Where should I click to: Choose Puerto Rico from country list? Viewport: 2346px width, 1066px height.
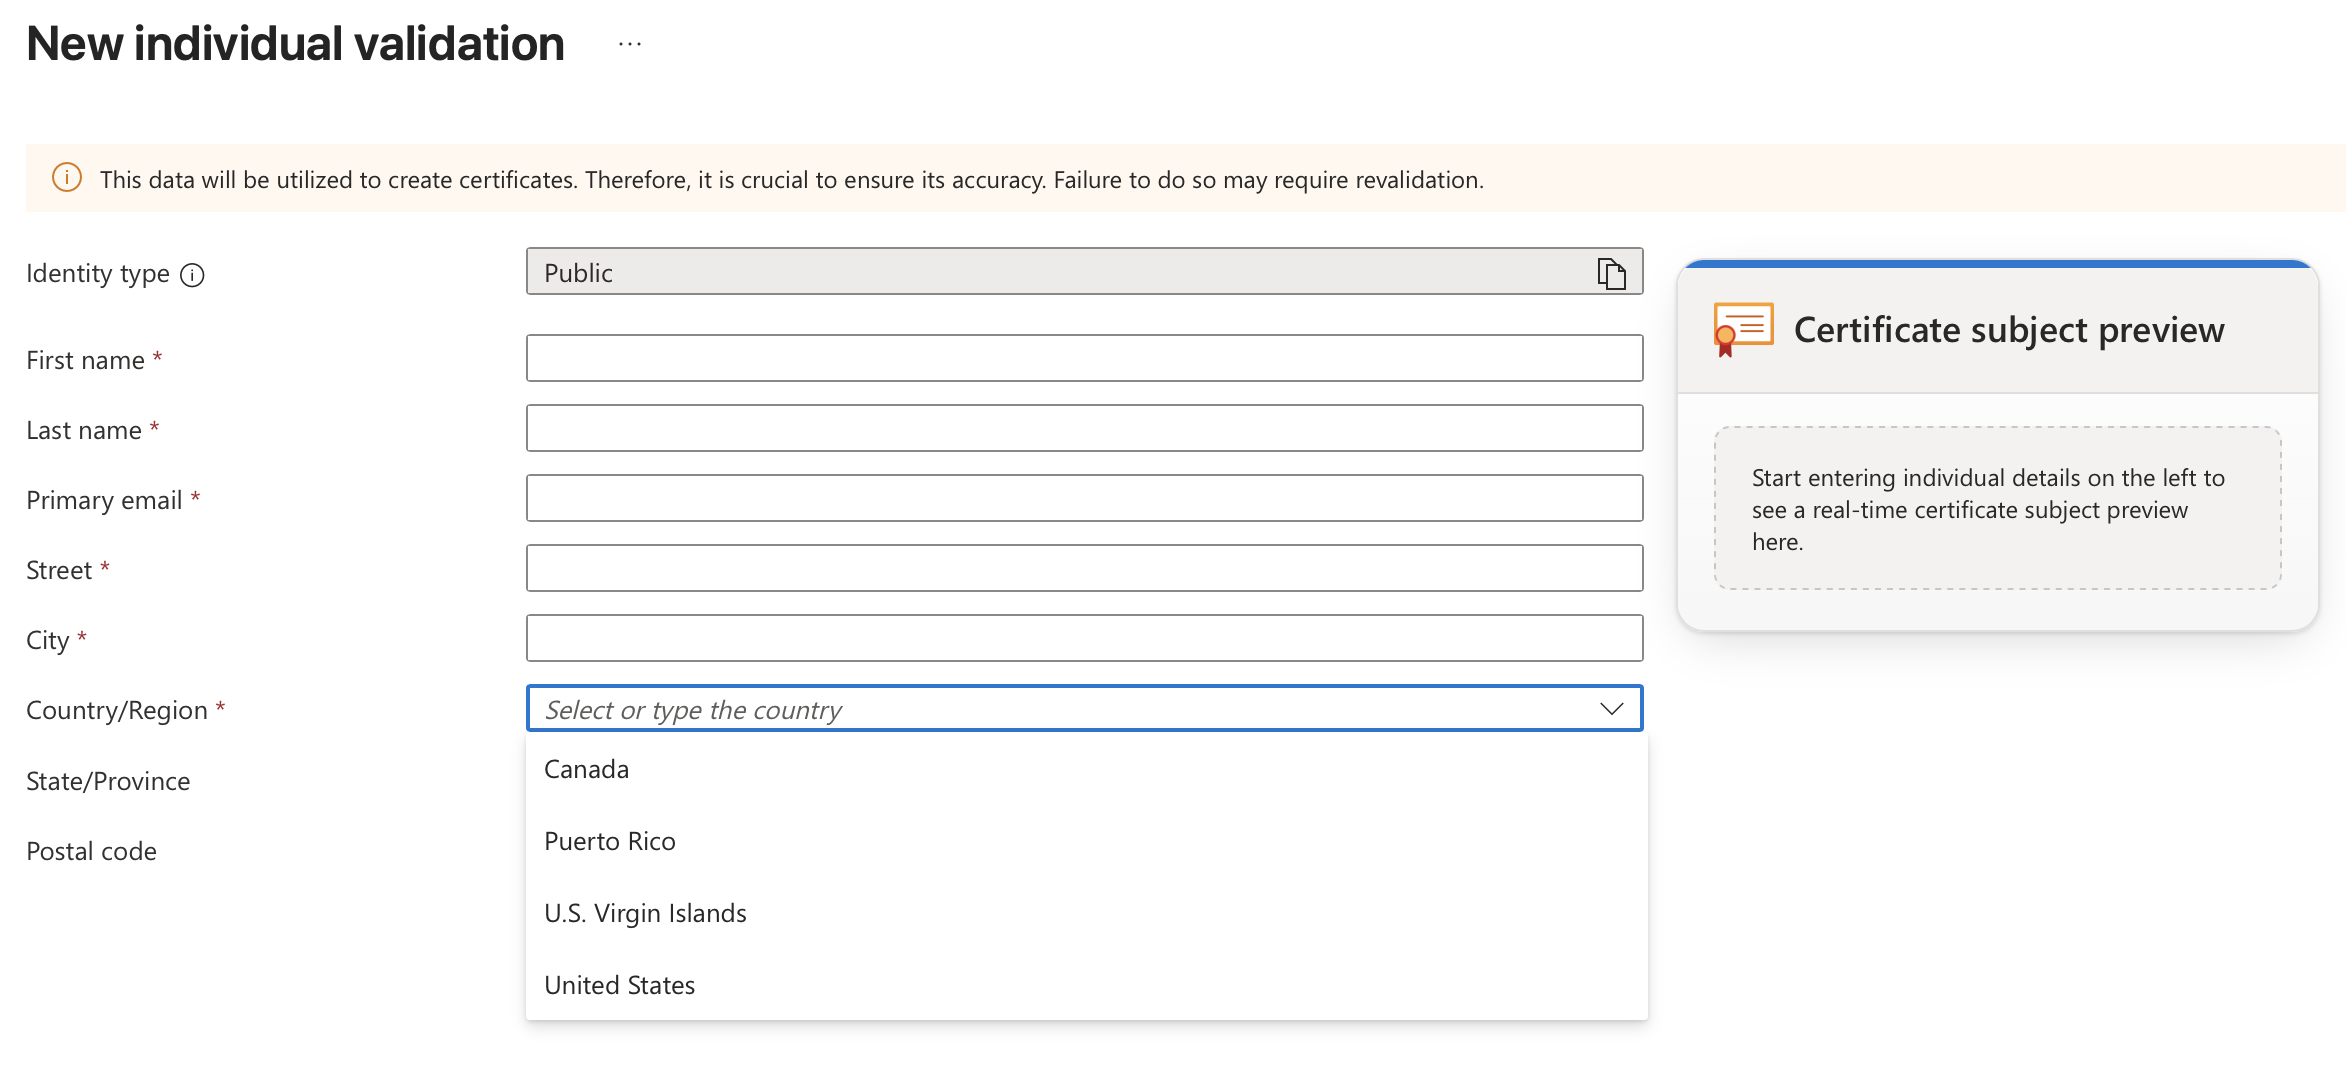point(1087,841)
